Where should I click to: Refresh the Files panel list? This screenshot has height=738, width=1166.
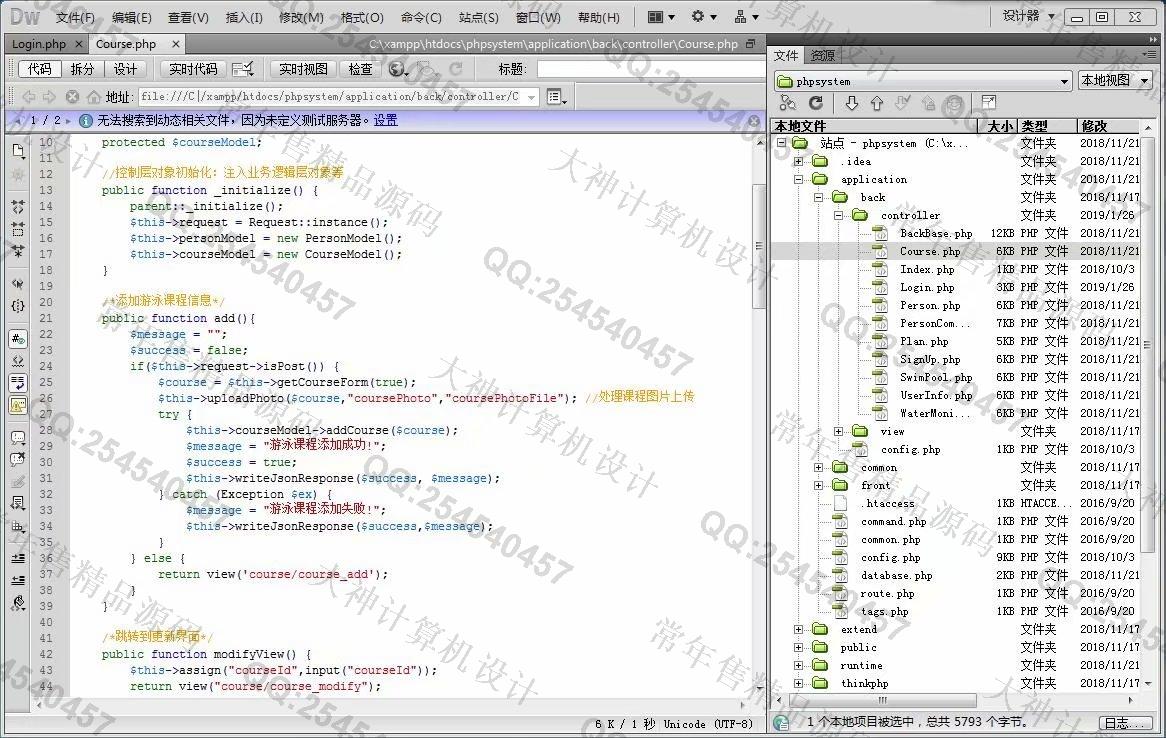click(816, 103)
